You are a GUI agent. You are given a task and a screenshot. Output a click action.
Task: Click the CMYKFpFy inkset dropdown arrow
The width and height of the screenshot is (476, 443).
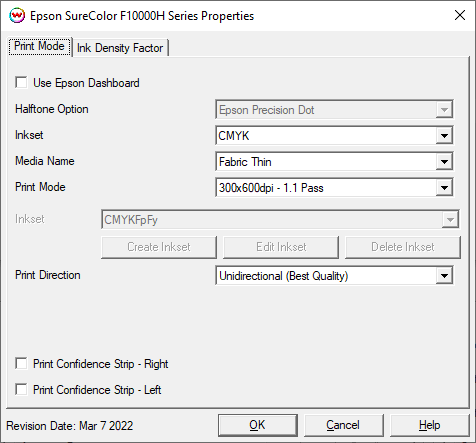click(450, 219)
